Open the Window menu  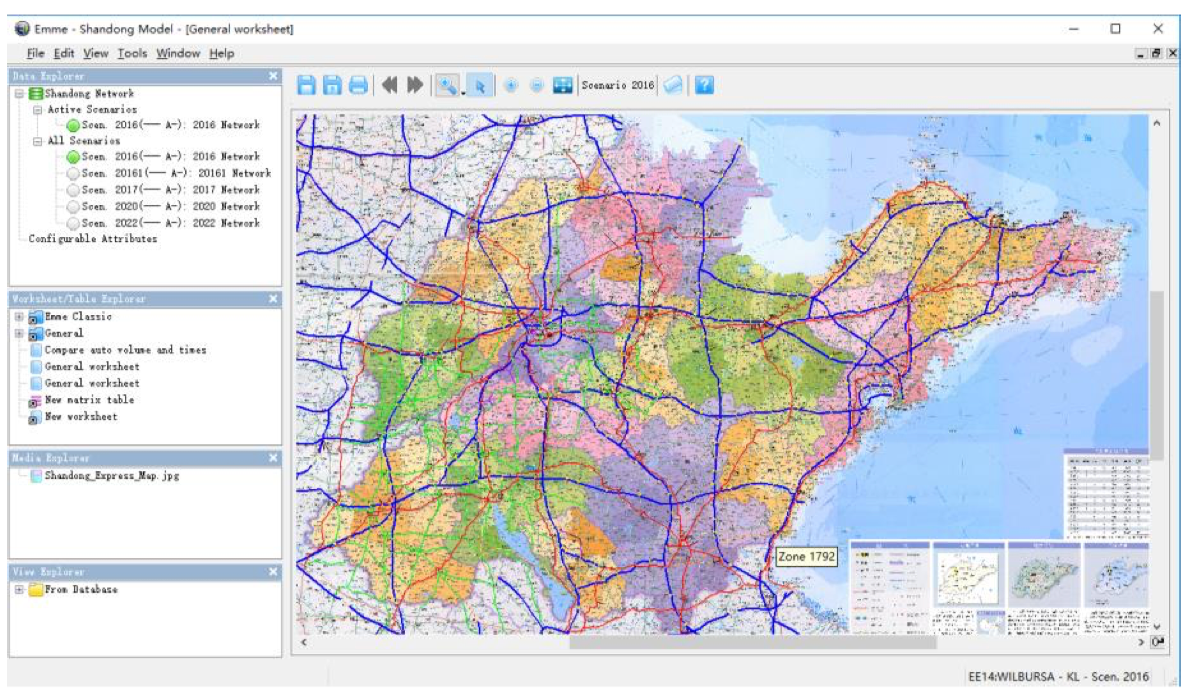(x=178, y=54)
